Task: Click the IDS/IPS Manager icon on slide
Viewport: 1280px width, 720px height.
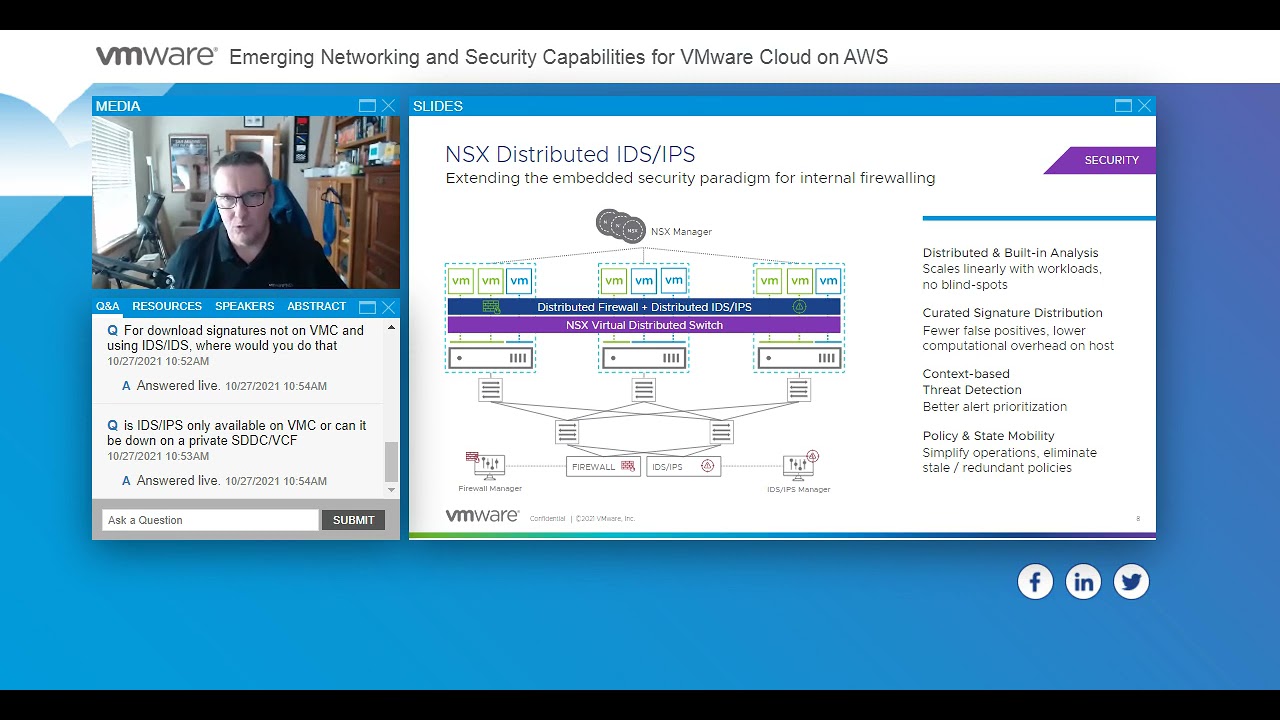Action: coord(799,464)
